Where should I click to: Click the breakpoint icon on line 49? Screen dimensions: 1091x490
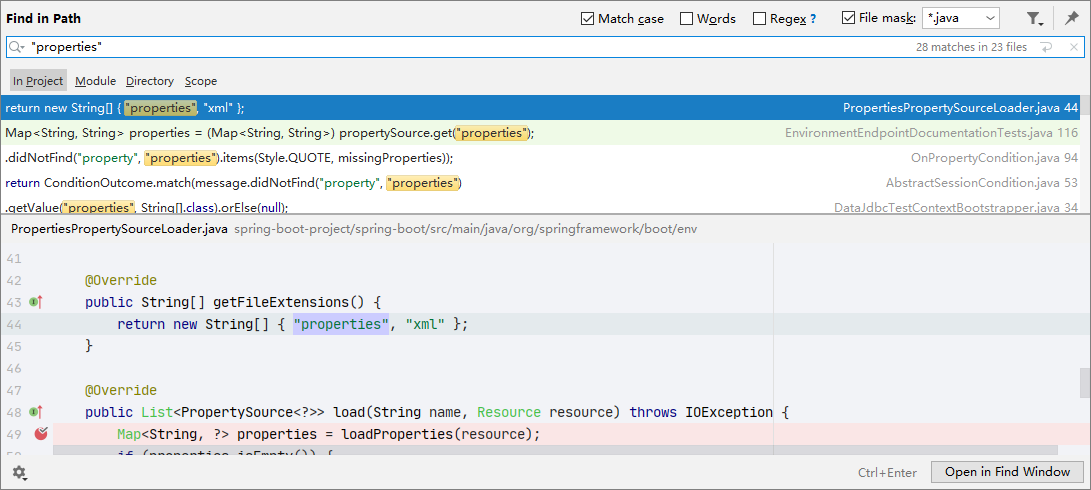41,434
